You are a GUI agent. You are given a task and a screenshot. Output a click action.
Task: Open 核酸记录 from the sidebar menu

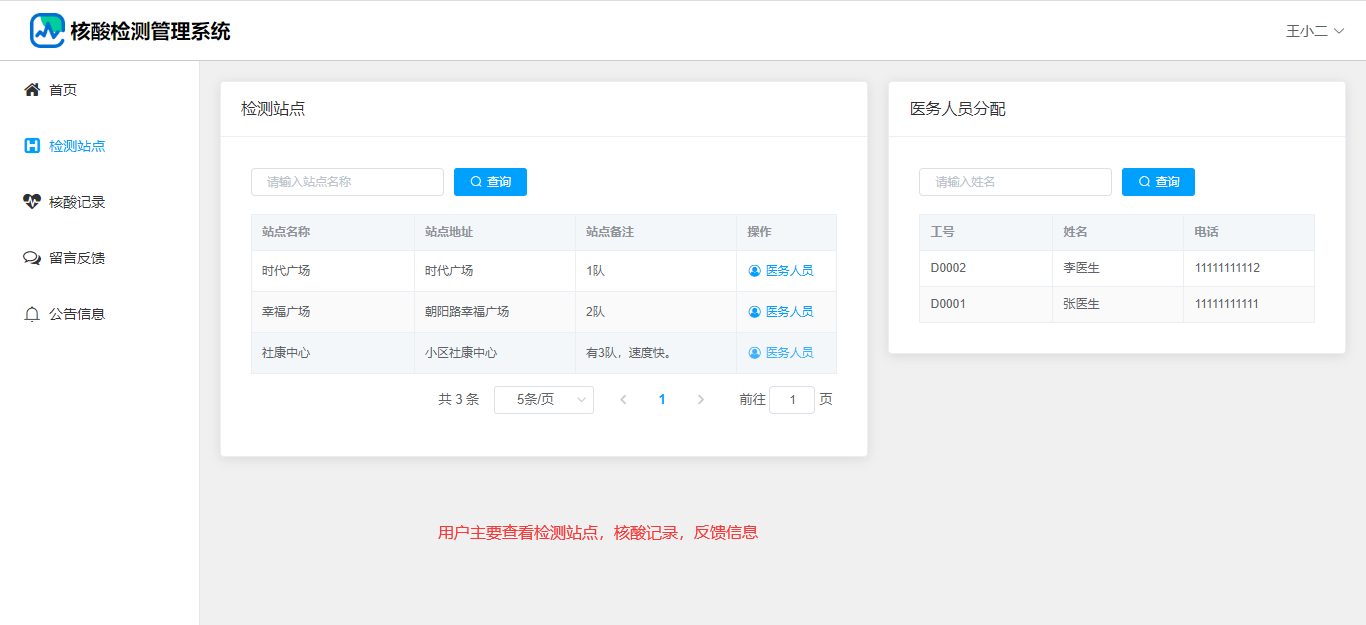[x=77, y=202]
